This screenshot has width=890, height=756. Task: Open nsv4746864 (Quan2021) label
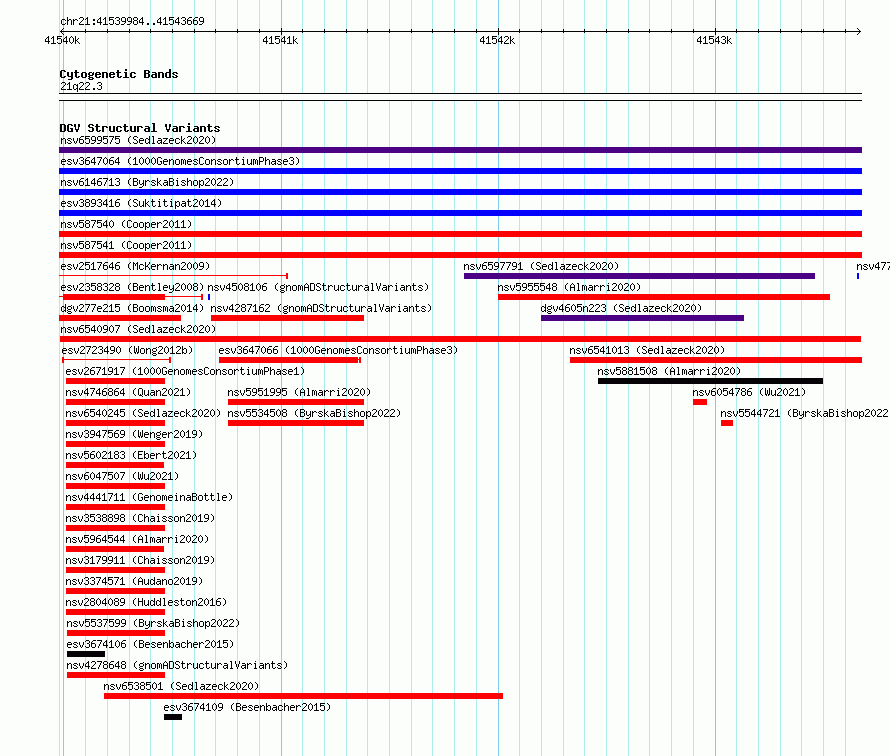point(128,392)
